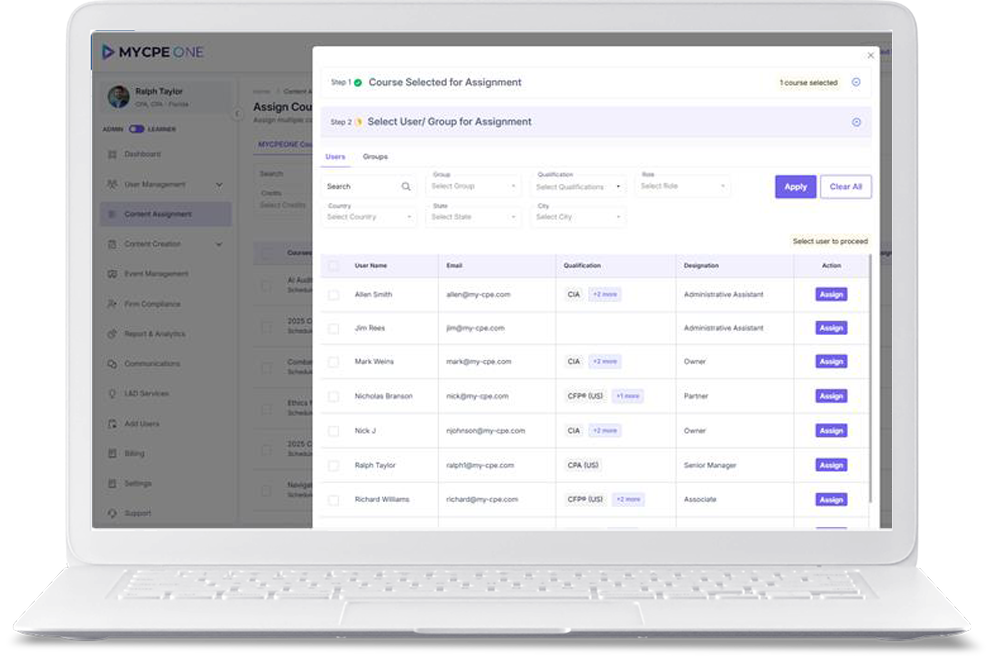
Task: Check the box for Nicholas Branson
Action: (333, 397)
